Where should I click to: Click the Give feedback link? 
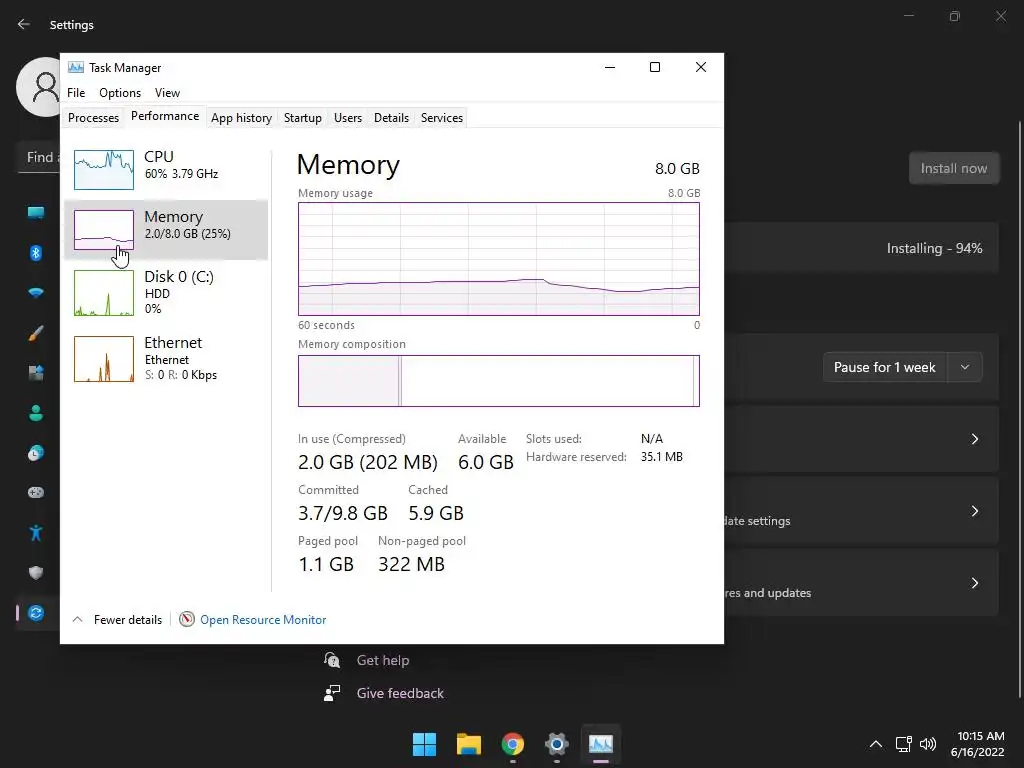[400, 693]
